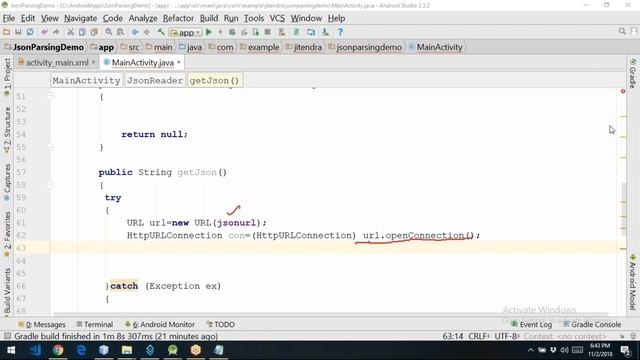Click the Stop square icon

pos(267,32)
